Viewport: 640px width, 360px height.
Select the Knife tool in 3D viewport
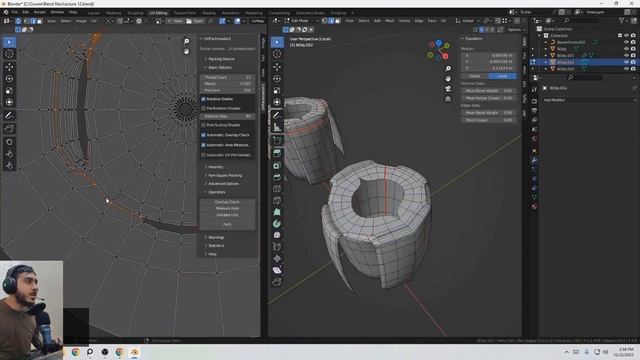coord(277,200)
